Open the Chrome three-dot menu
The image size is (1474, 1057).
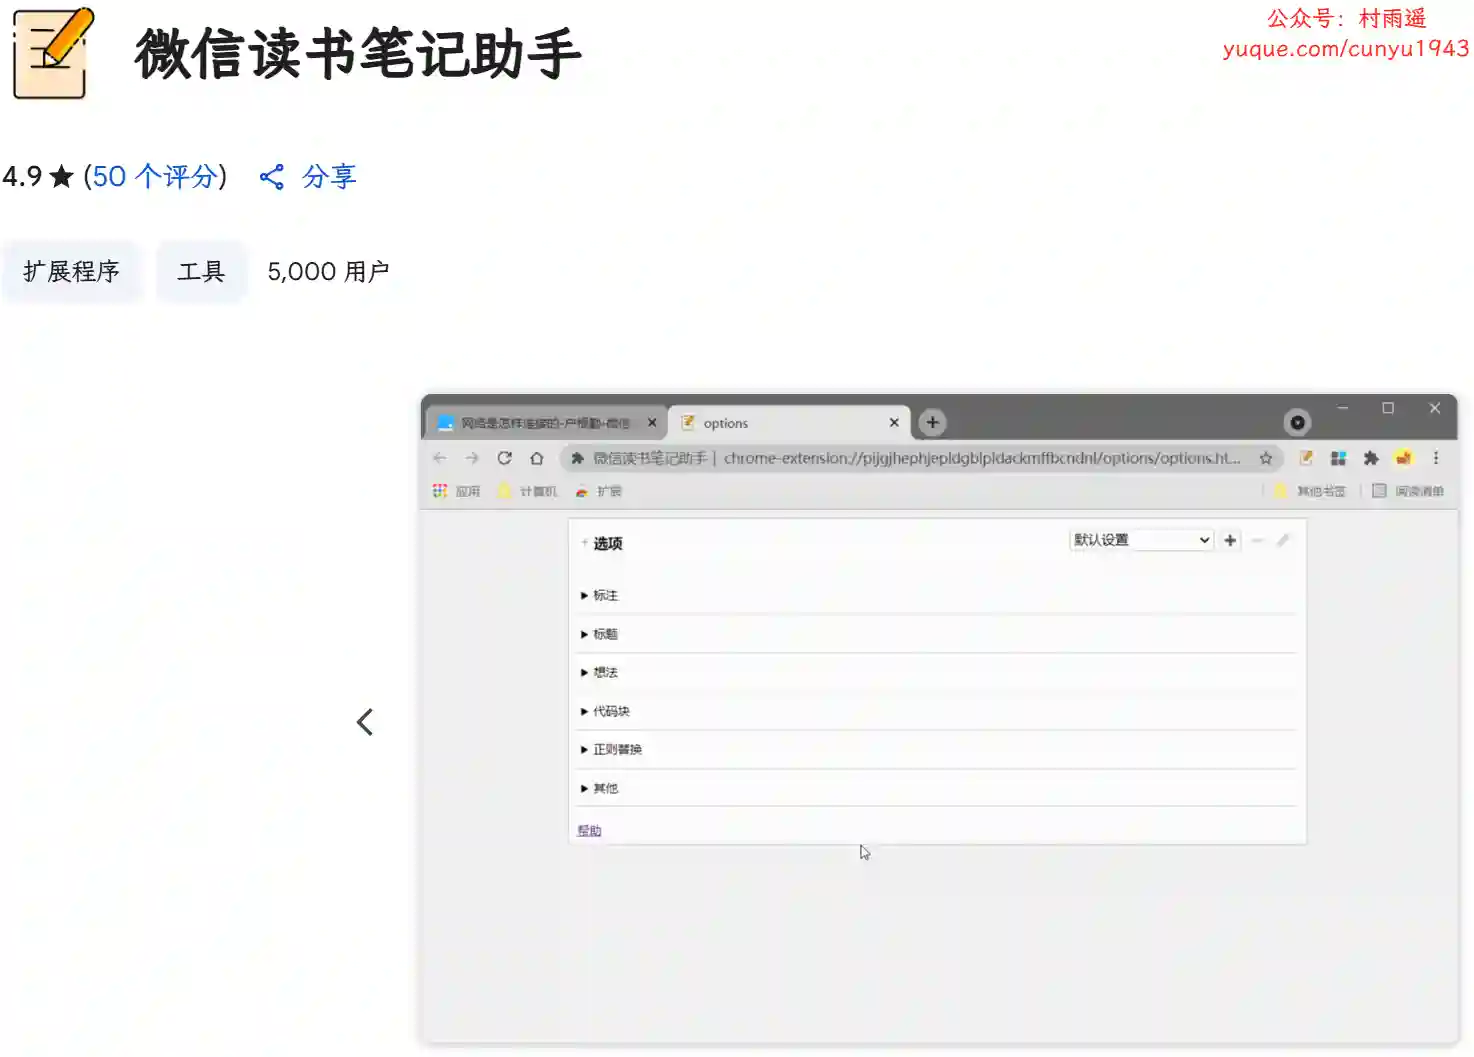pos(1436,458)
